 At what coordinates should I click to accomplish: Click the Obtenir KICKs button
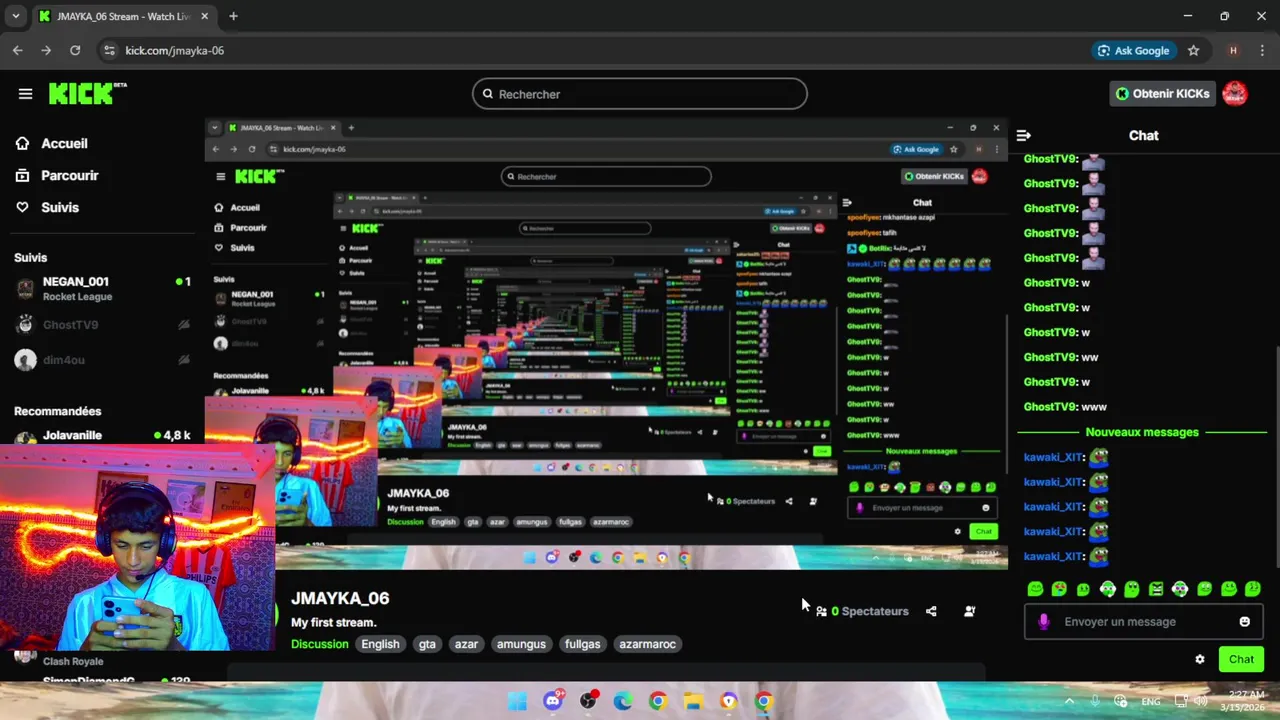click(1163, 94)
